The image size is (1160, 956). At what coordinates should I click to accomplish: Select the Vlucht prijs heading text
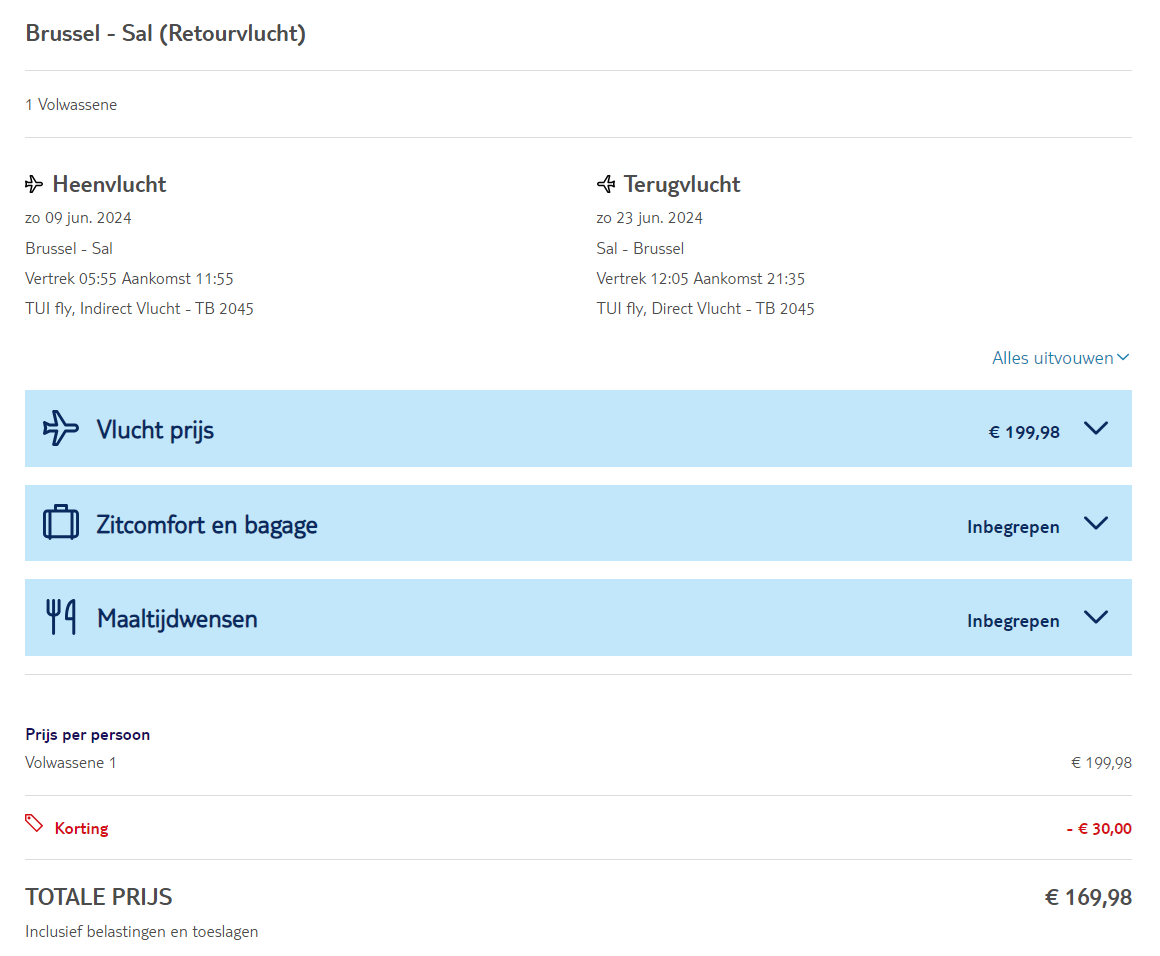pos(155,430)
